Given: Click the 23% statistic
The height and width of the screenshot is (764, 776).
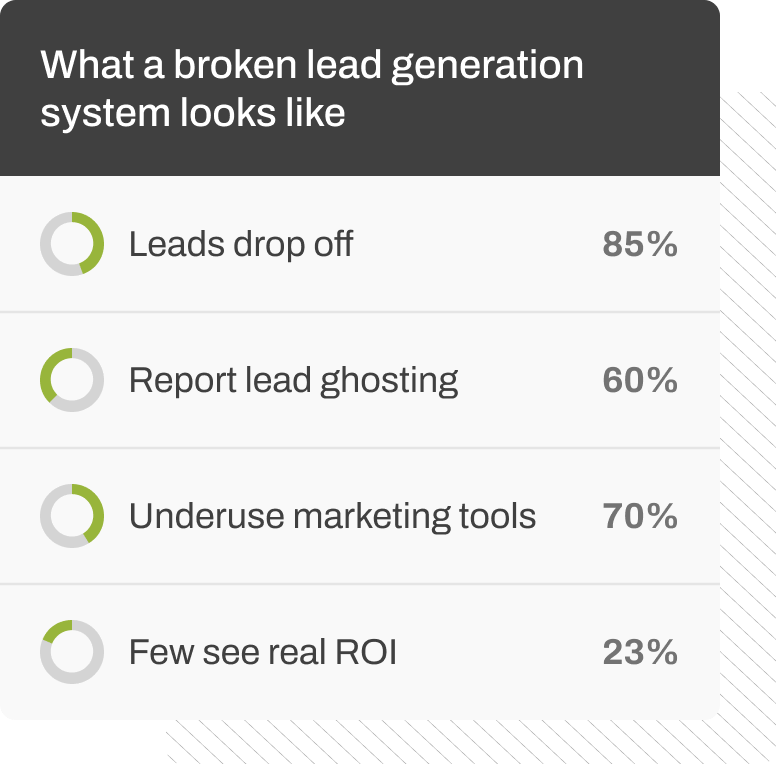Looking at the screenshot, I should (x=640, y=652).
